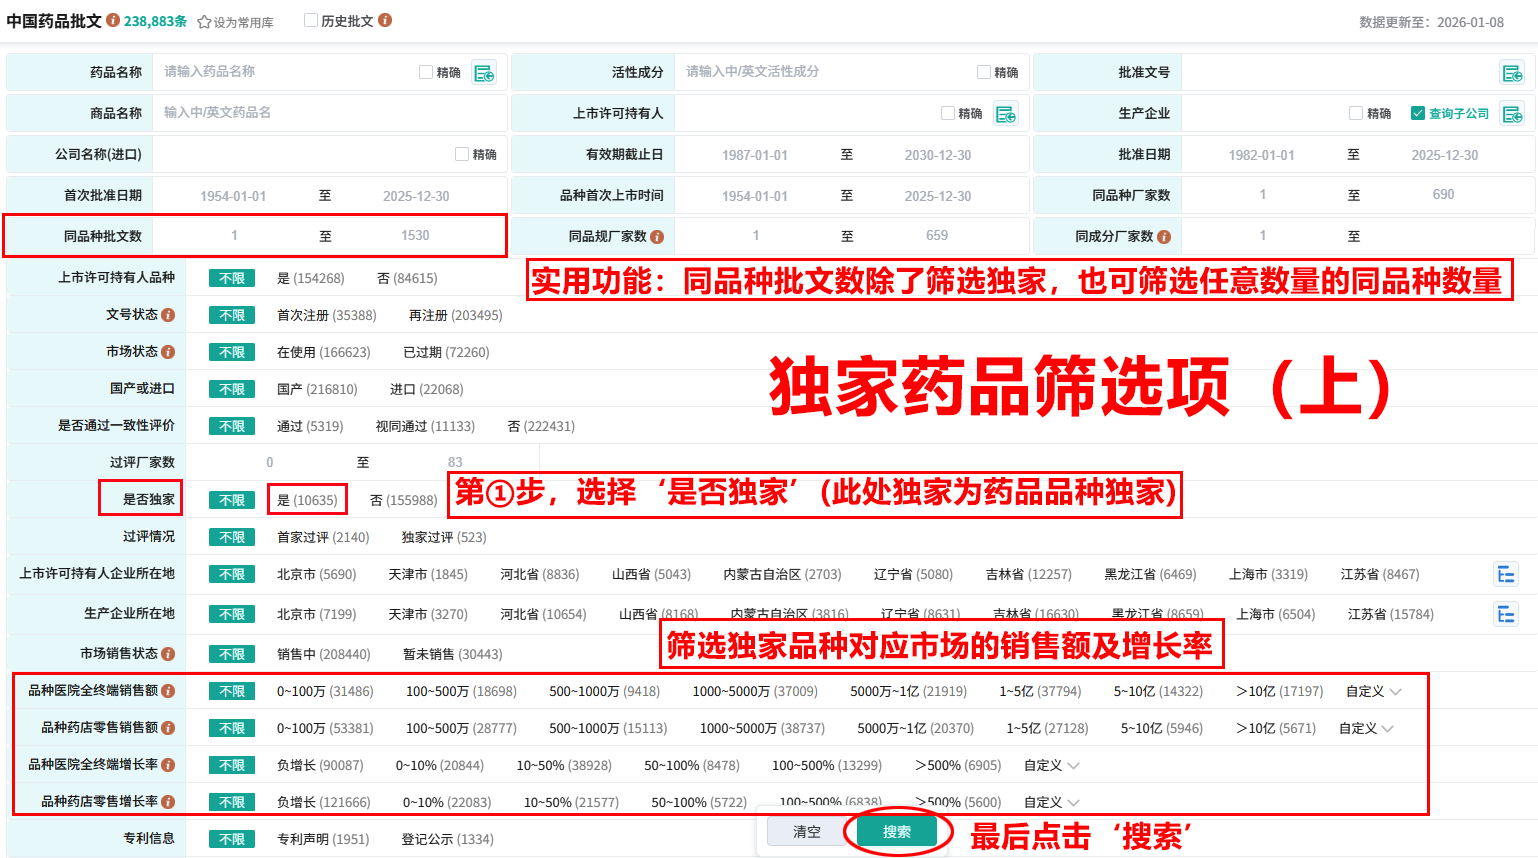Screen dimensions: 1538x858
Task: Enable the 历史批文 checkbox
Action: pos(311,20)
